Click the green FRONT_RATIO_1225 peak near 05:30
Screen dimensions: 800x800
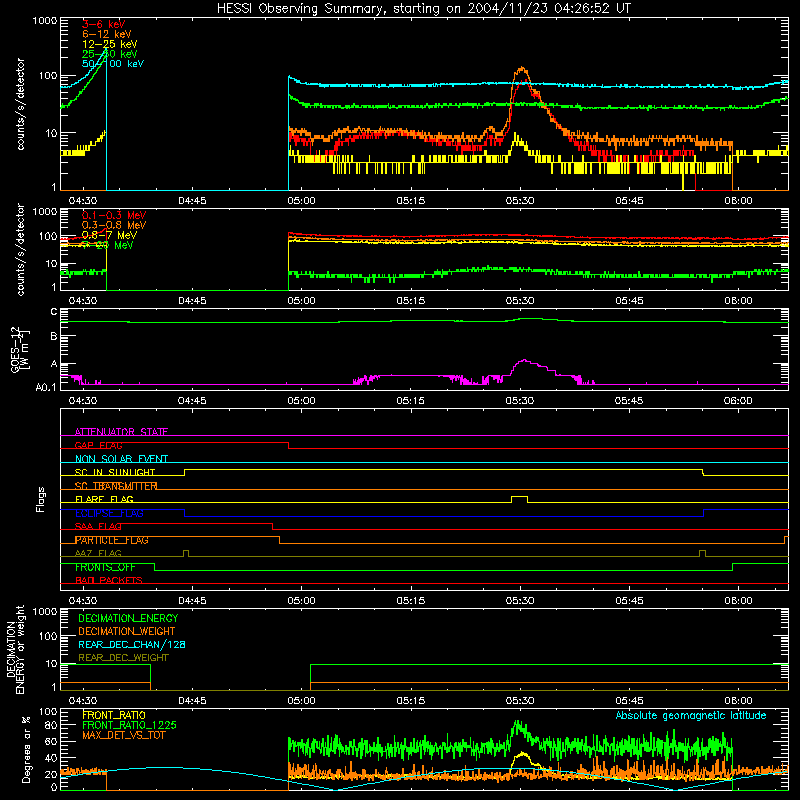(519, 724)
